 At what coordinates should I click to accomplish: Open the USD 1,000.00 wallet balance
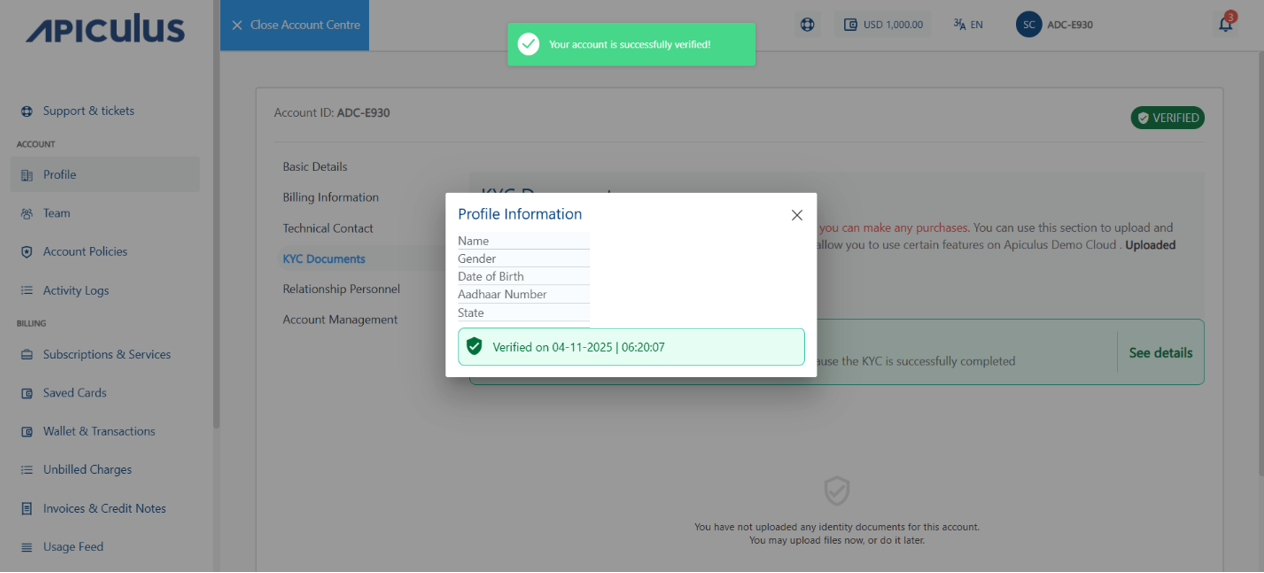pos(883,25)
